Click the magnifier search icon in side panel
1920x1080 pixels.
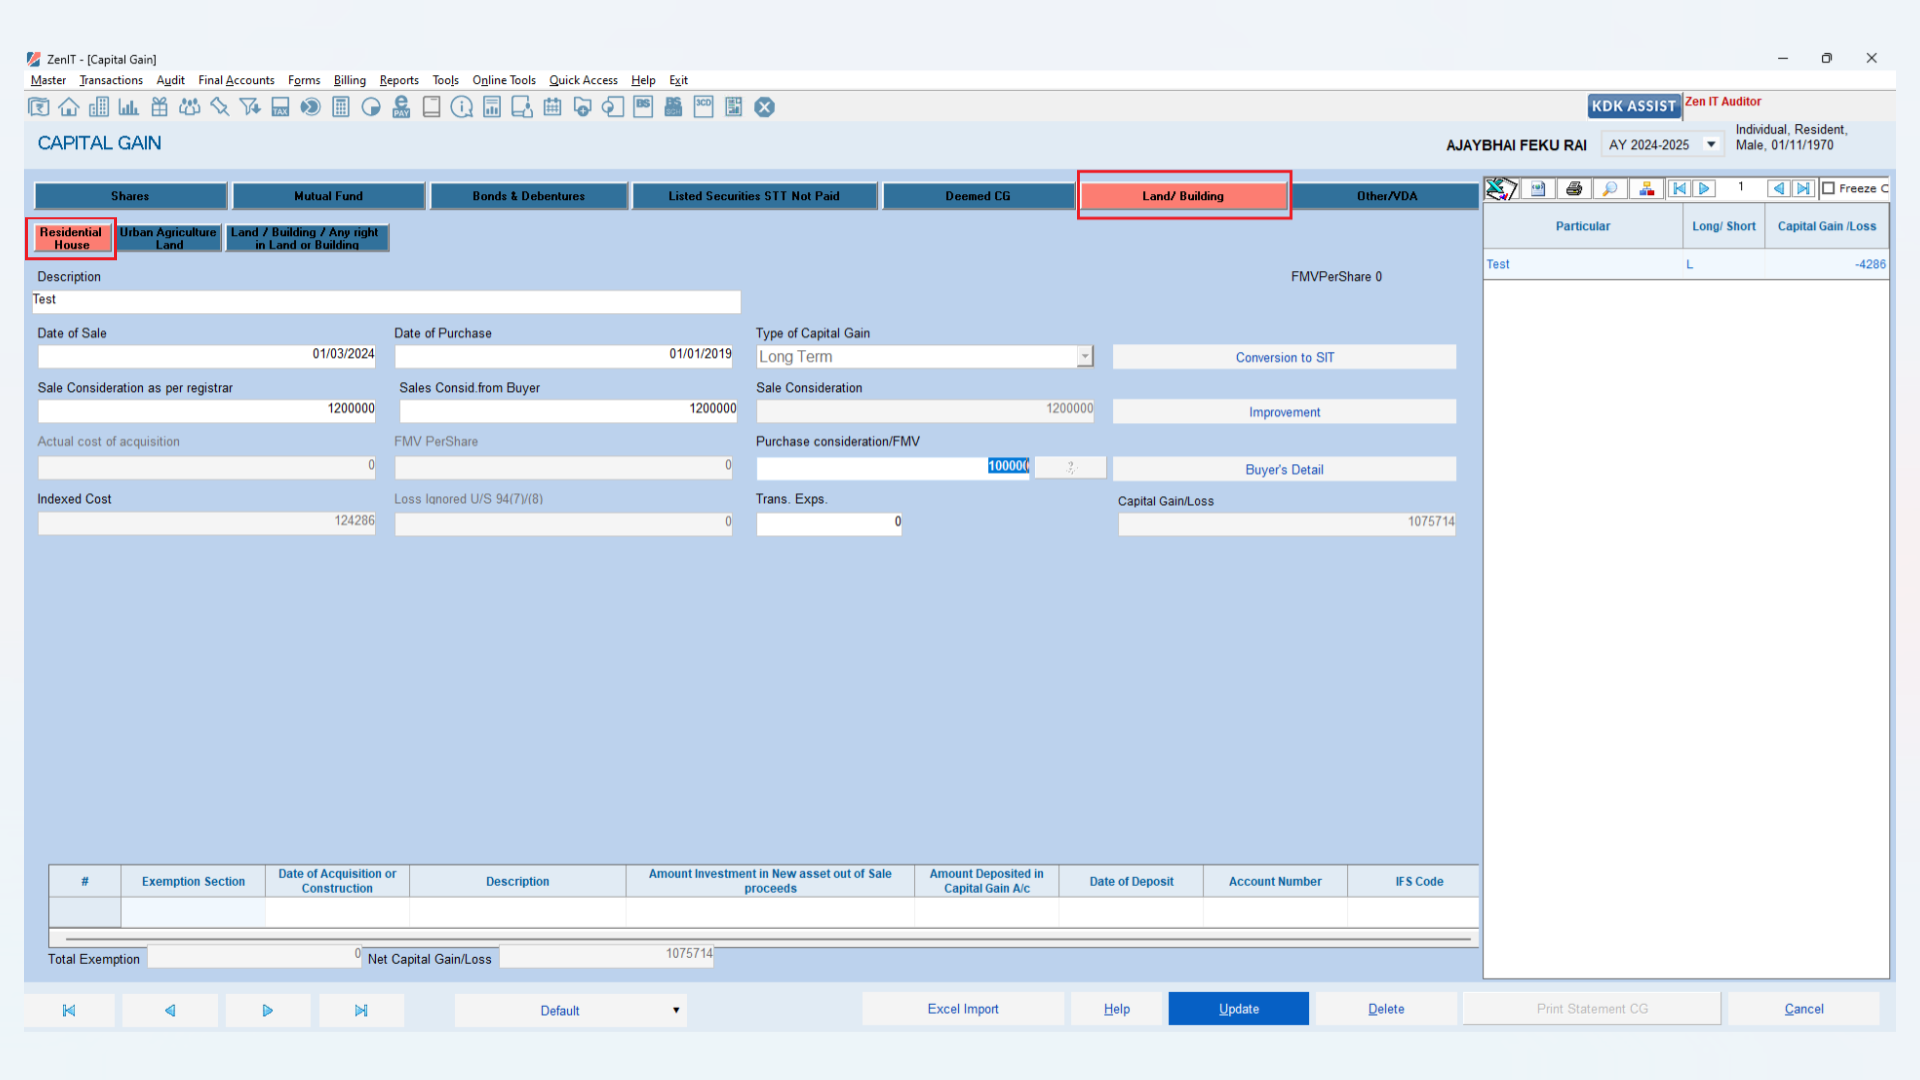click(1610, 188)
